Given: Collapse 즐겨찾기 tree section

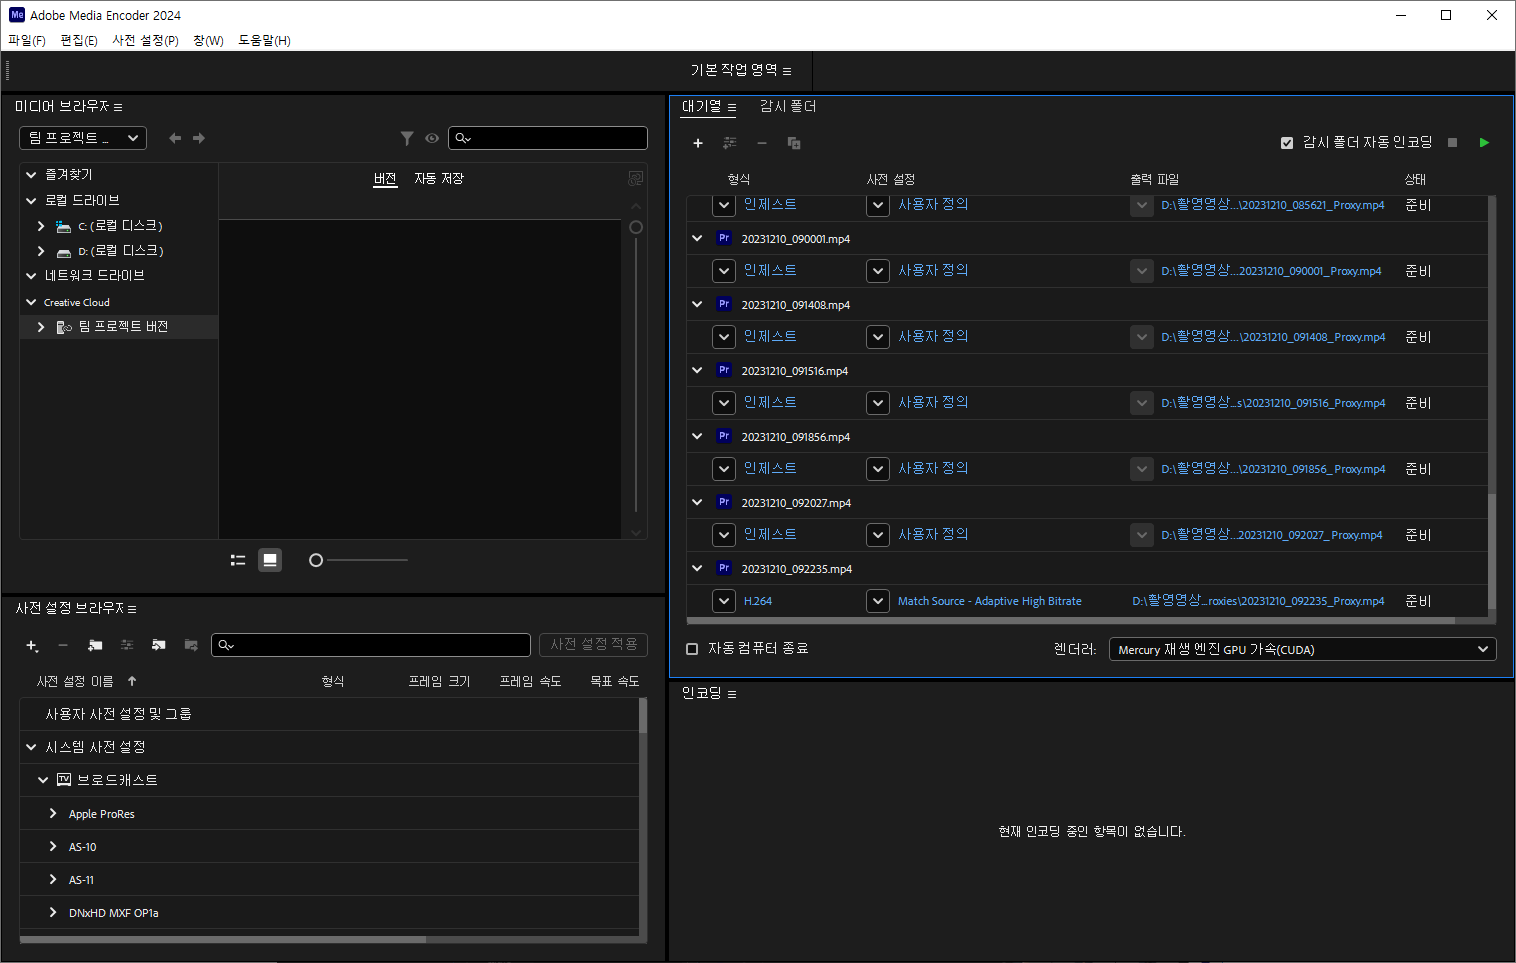Looking at the screenshot, I should coord(31,174).
